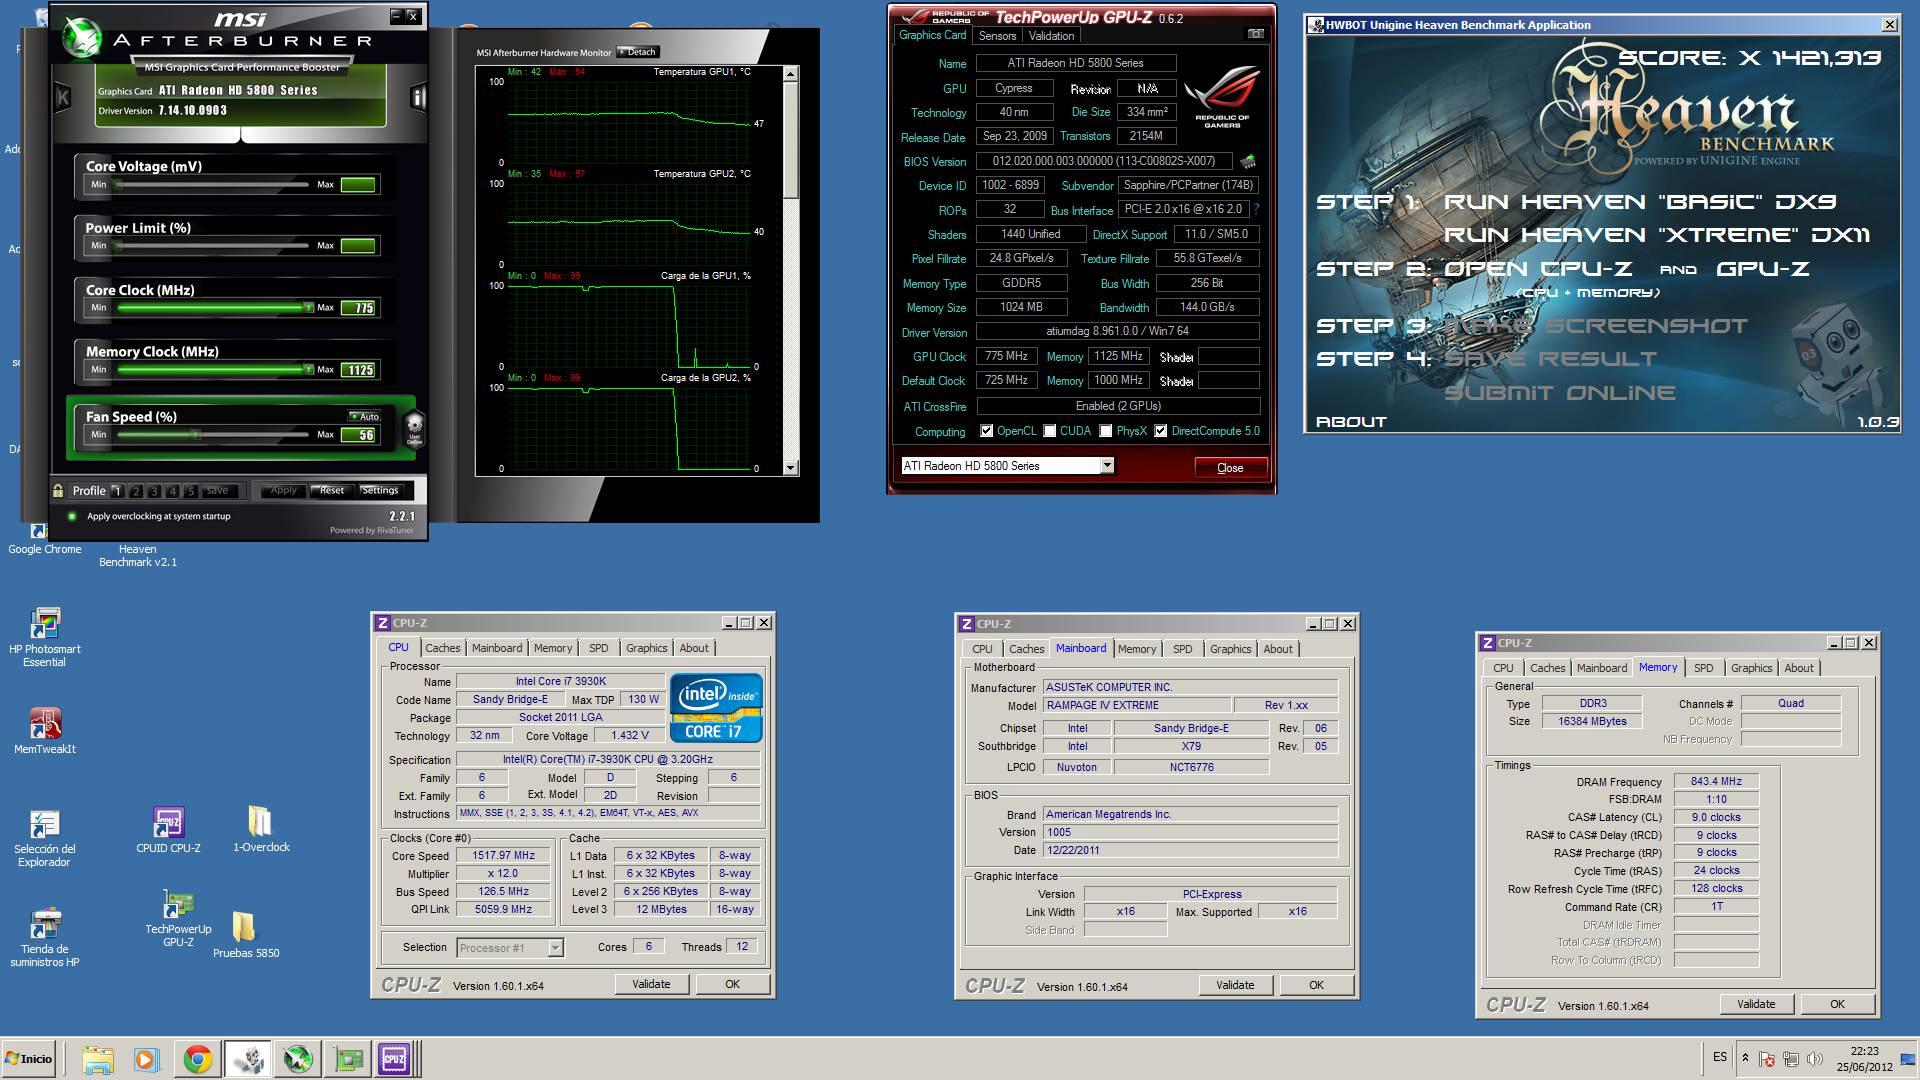The height and width of the screenshot is (1080, 1920).
Task: Toggle the PhysX checkbox in GPU-Z
Action: (x=1106, y=431)
